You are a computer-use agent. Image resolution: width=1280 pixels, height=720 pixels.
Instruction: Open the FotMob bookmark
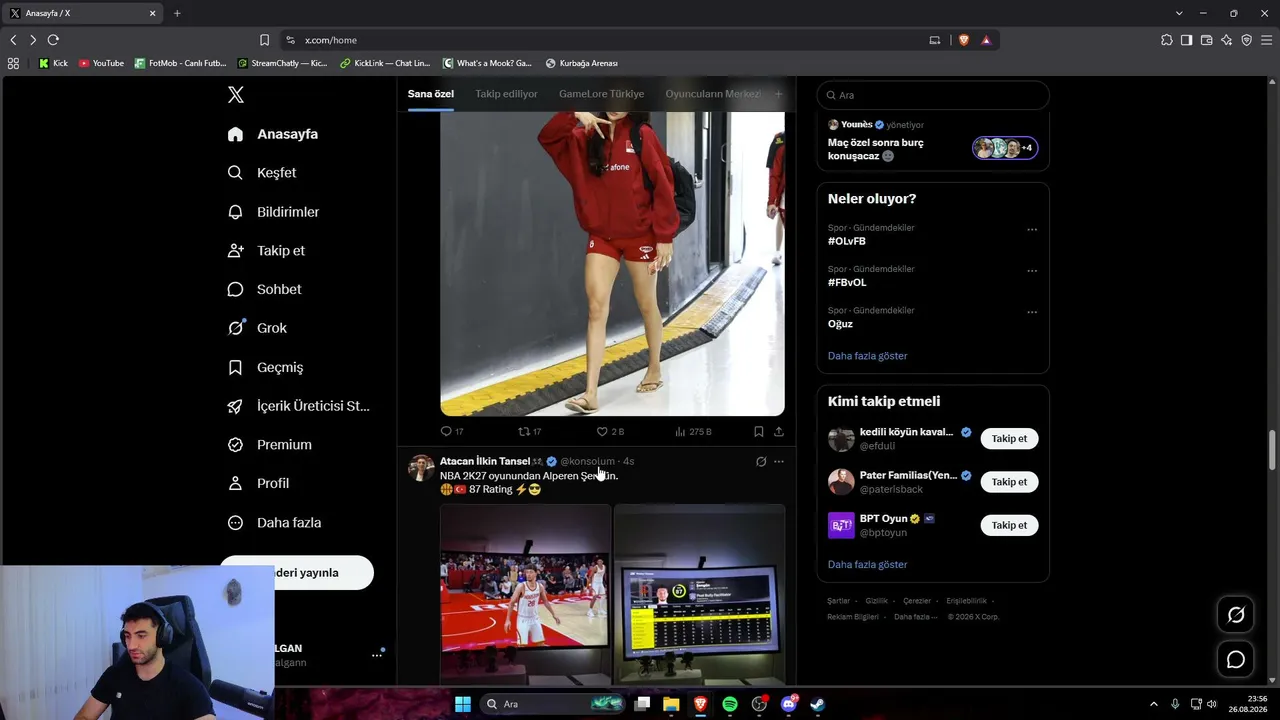pyautogui.click(x=181, y=63)
